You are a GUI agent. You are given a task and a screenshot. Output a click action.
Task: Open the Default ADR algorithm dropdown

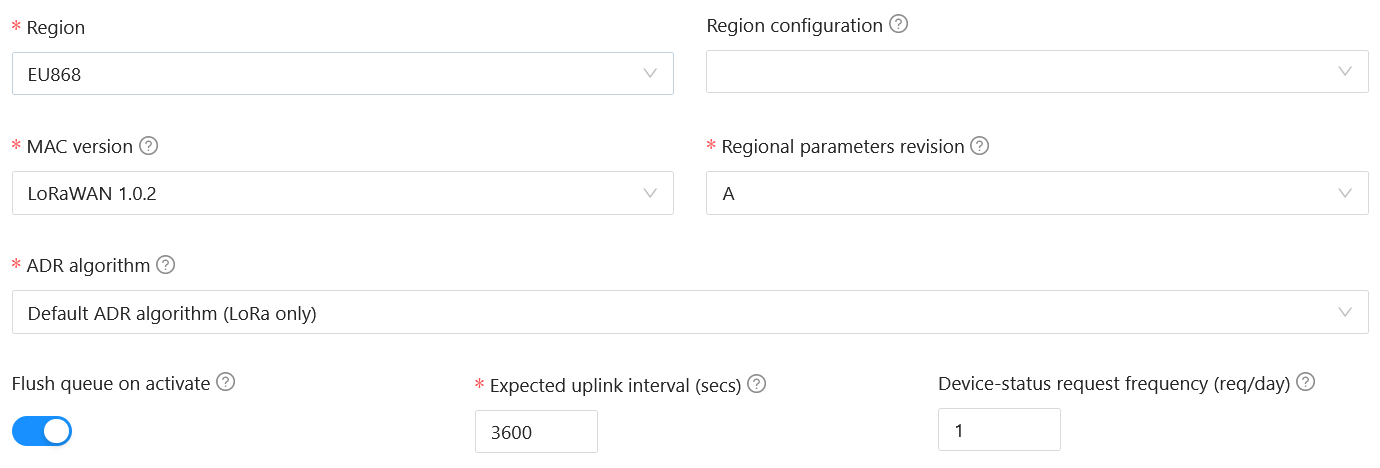point(690,313)
